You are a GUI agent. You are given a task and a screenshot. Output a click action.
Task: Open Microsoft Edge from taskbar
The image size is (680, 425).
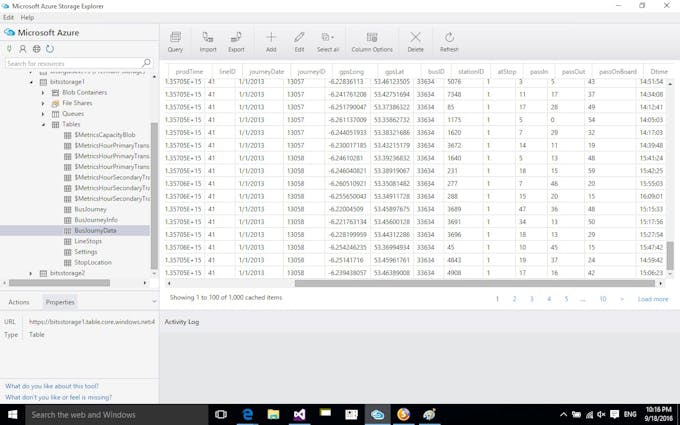[x=247, y=415]
